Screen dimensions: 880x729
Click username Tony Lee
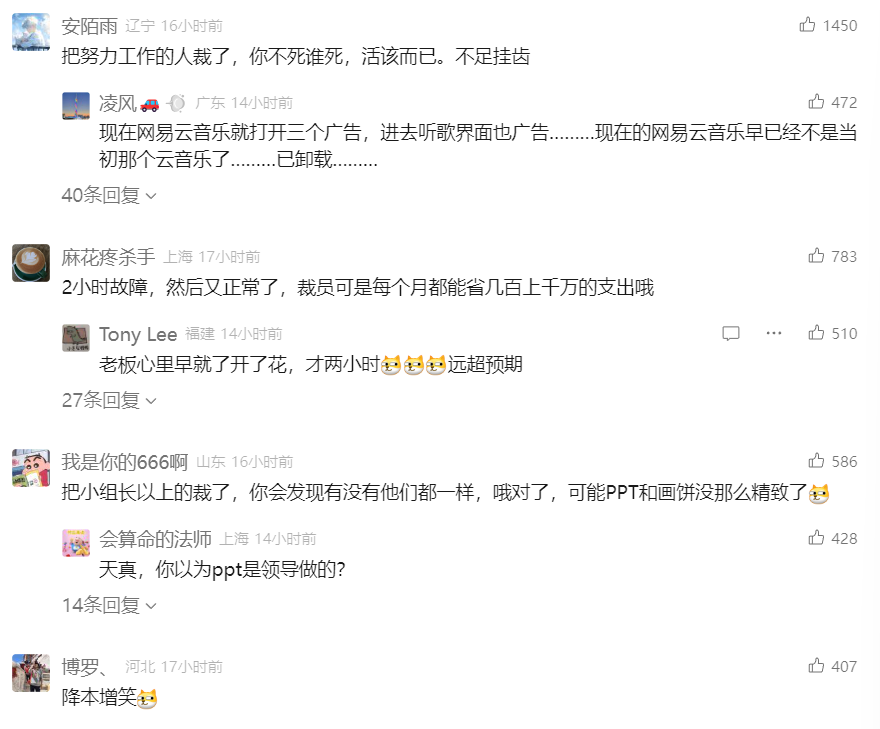tap(138, 334)
